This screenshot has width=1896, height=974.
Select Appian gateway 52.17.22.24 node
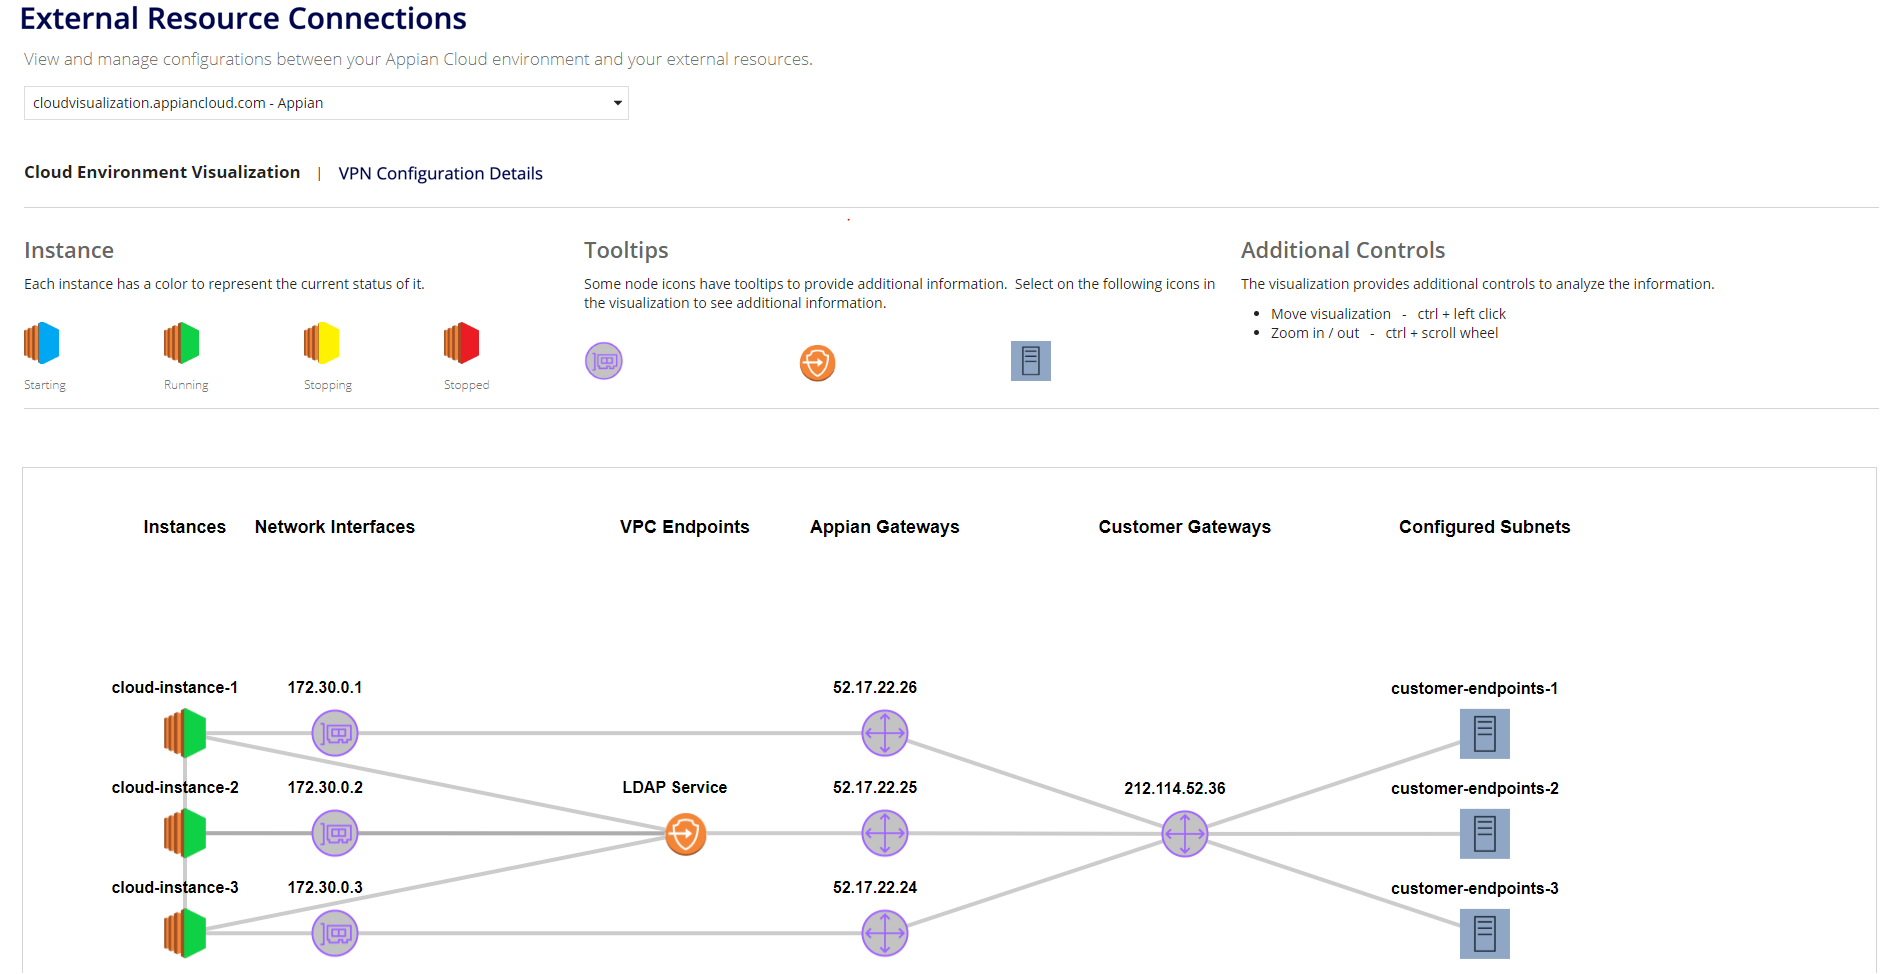885,933
